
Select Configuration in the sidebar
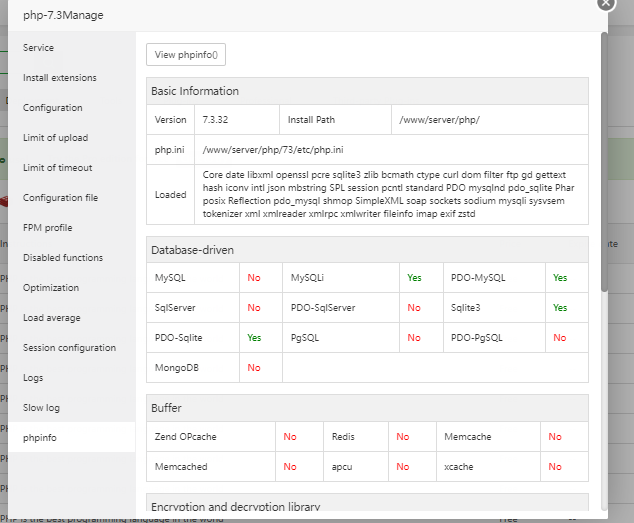click(x=53, y=108)
